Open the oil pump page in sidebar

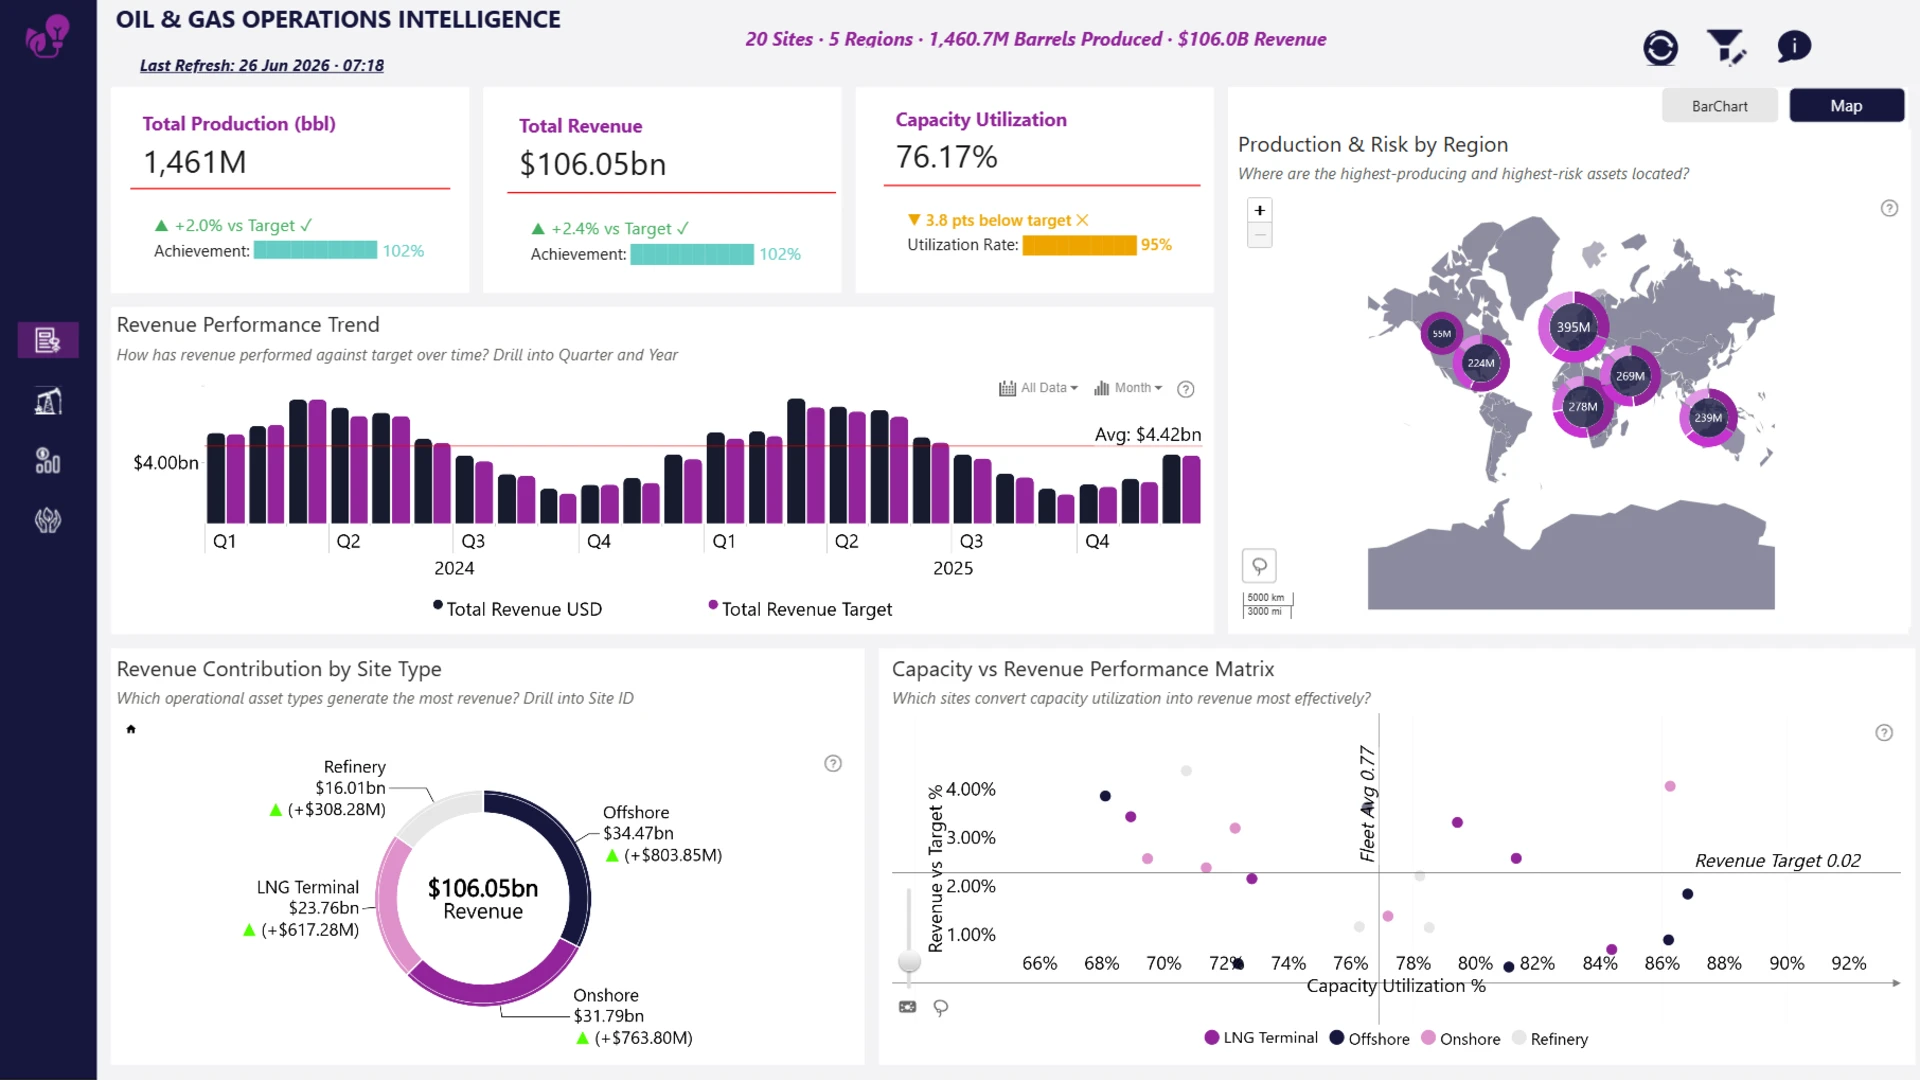(x=48, y=401)
